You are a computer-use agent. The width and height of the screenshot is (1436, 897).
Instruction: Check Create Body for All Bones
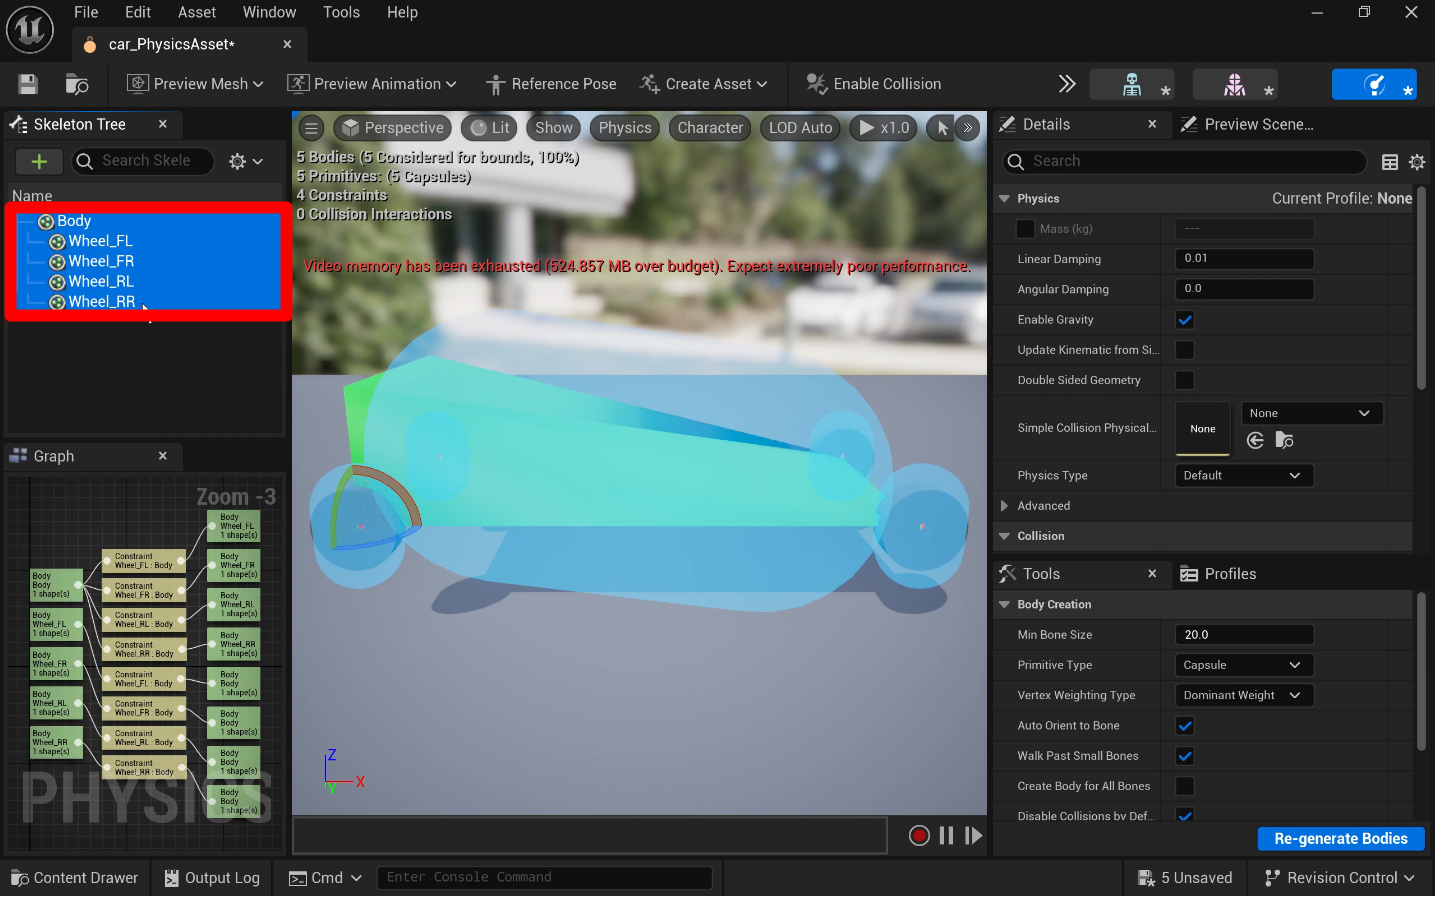[x=1185, y=786]
